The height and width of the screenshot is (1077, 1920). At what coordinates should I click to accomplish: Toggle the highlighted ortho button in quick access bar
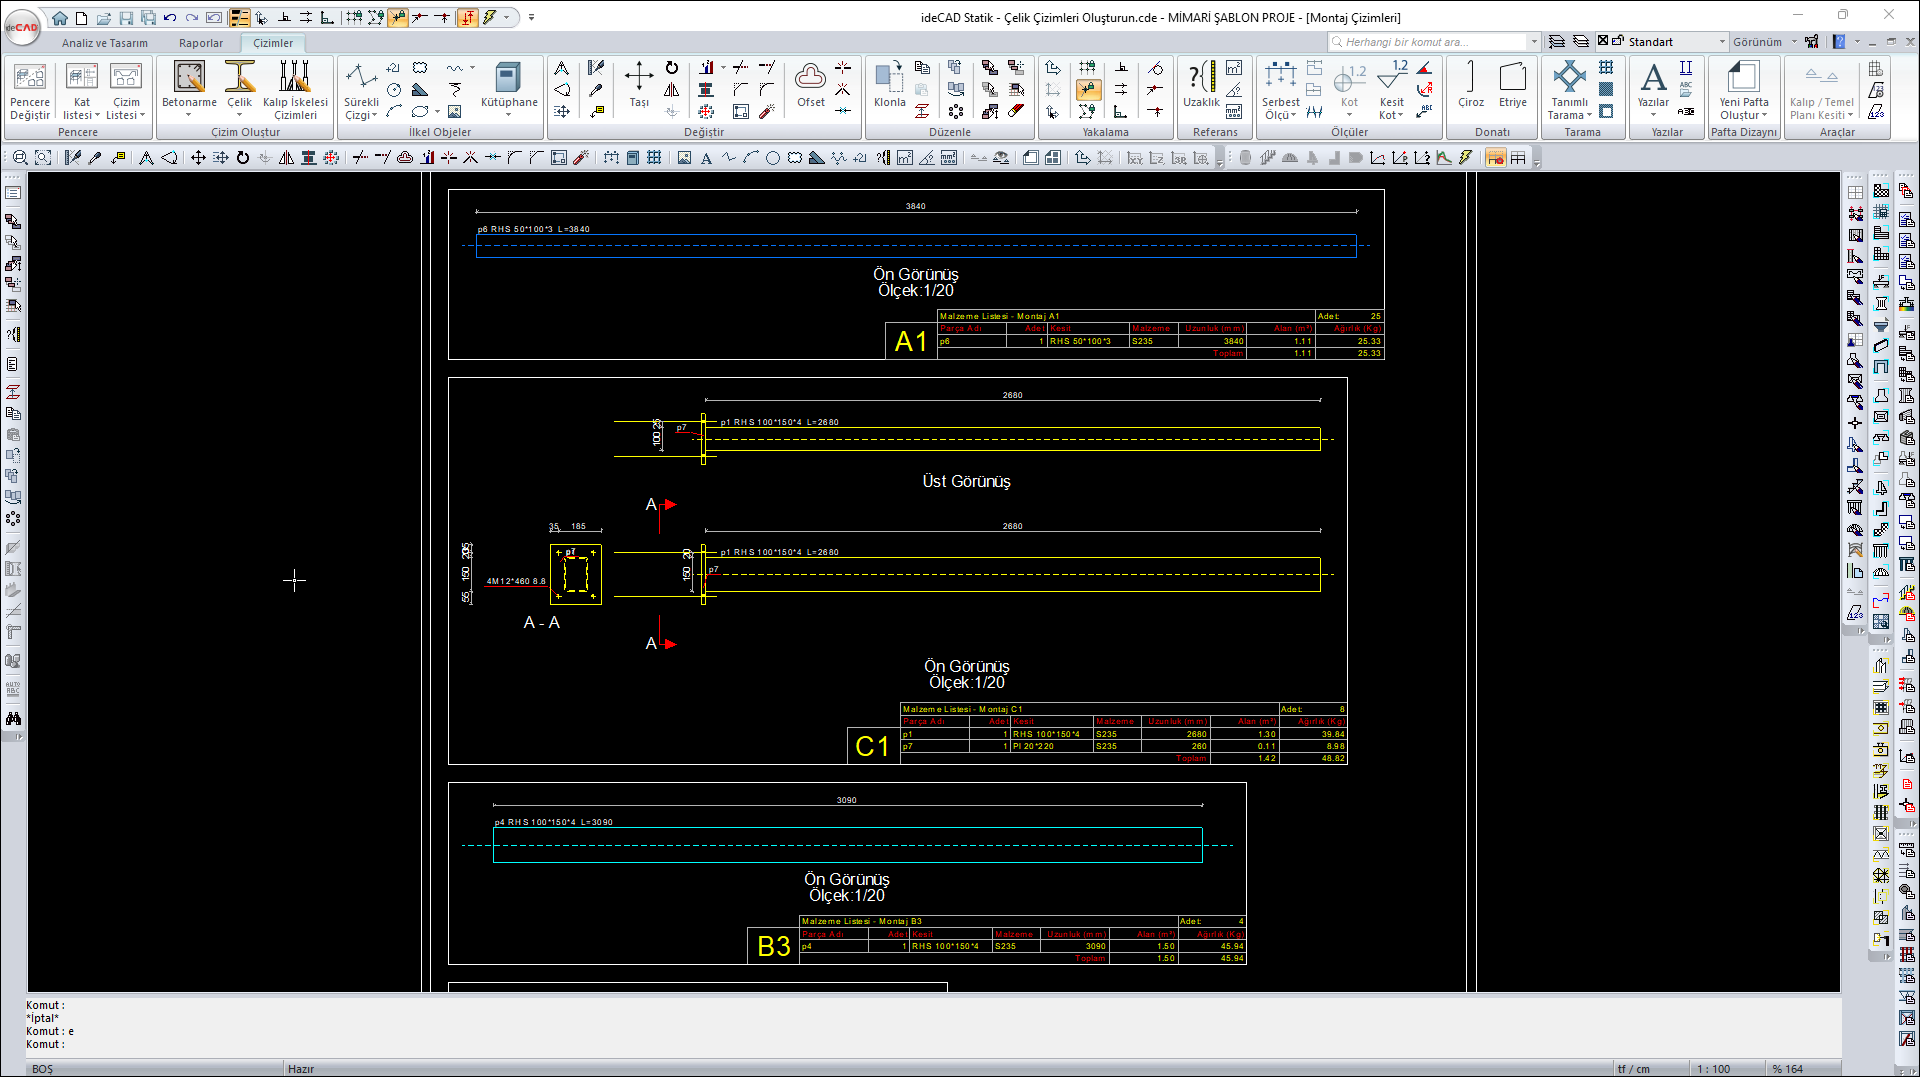[x=467, y=17]
